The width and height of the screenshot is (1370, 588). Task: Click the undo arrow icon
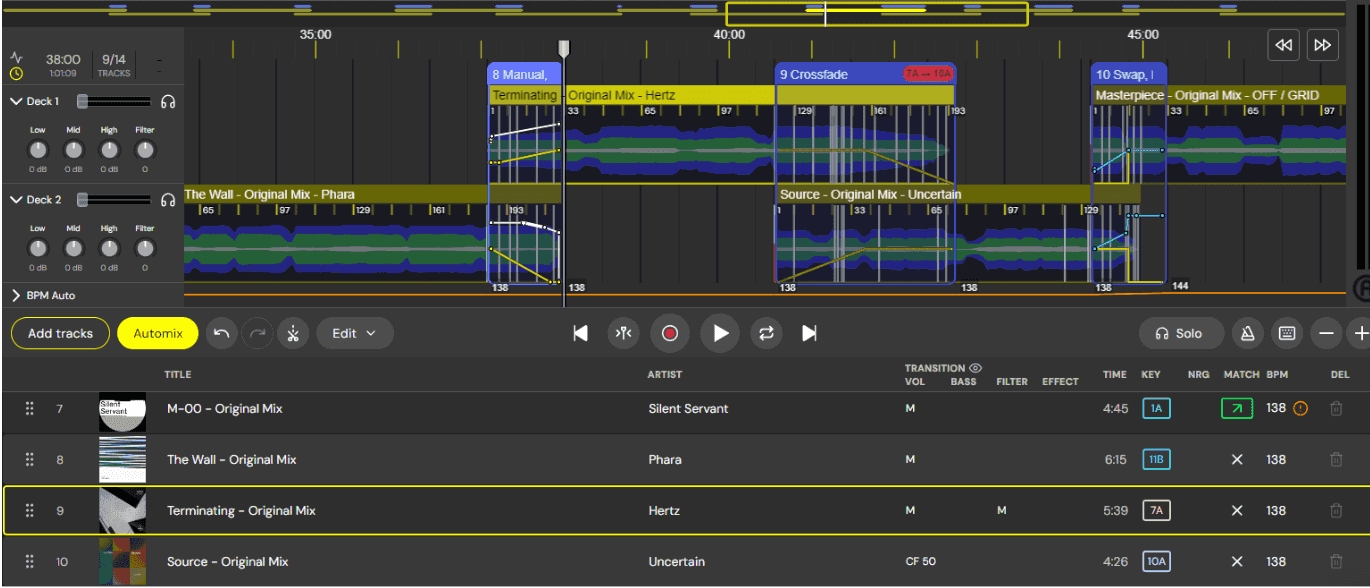pos(221,333)
